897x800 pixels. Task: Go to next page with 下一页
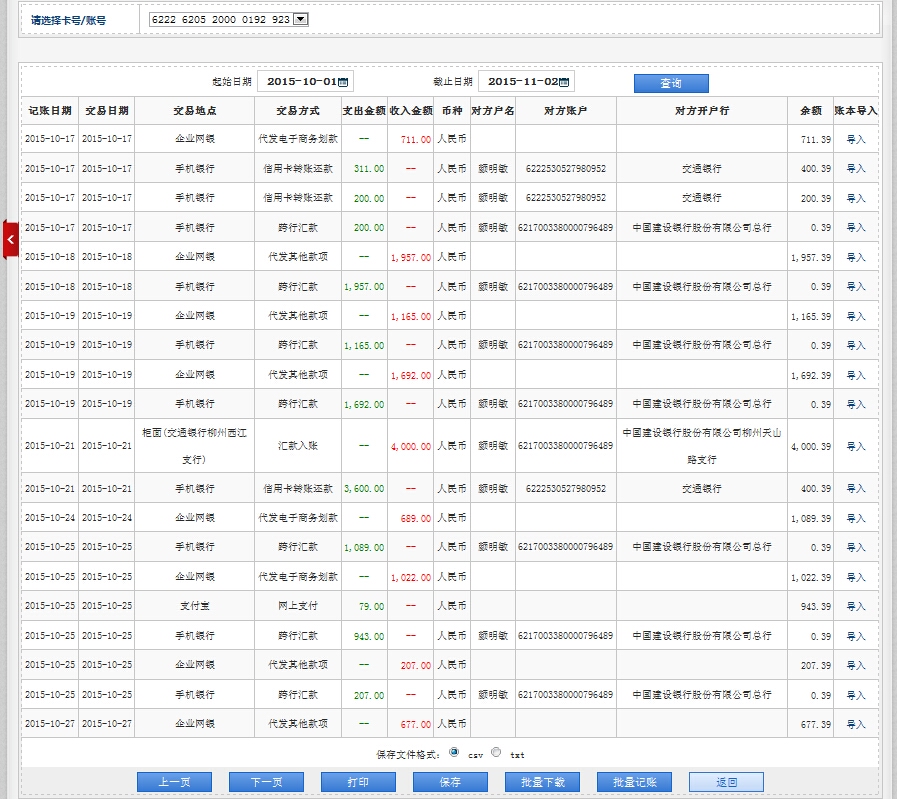(x=266, y=782)
